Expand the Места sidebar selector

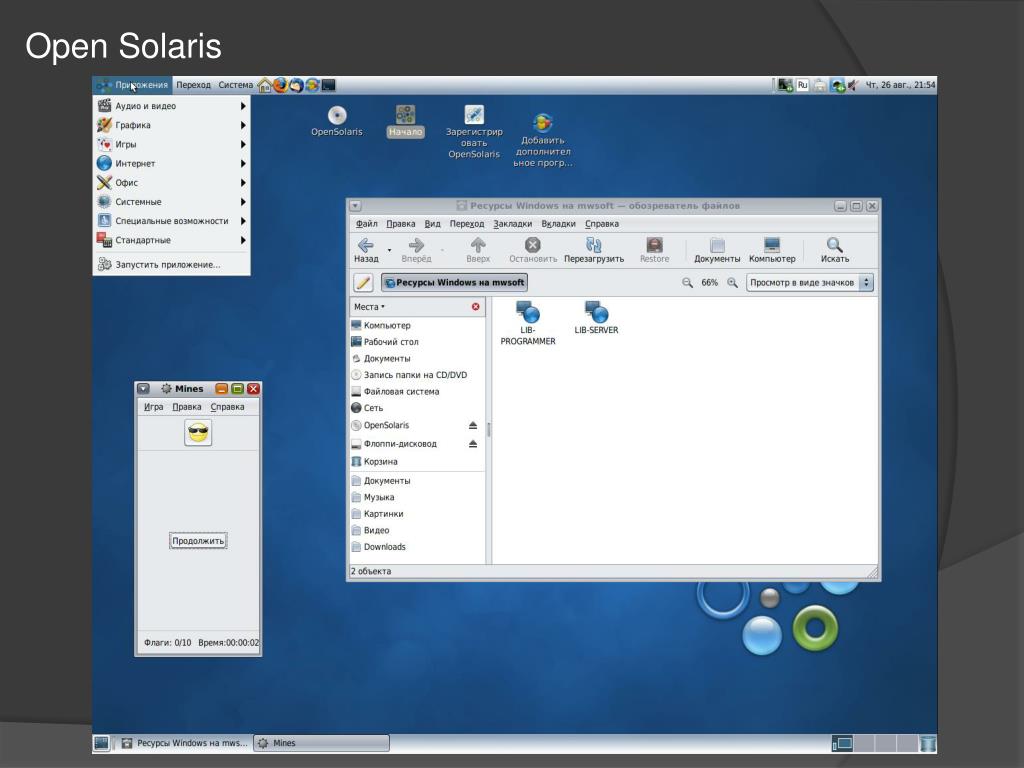pos(370,307)
